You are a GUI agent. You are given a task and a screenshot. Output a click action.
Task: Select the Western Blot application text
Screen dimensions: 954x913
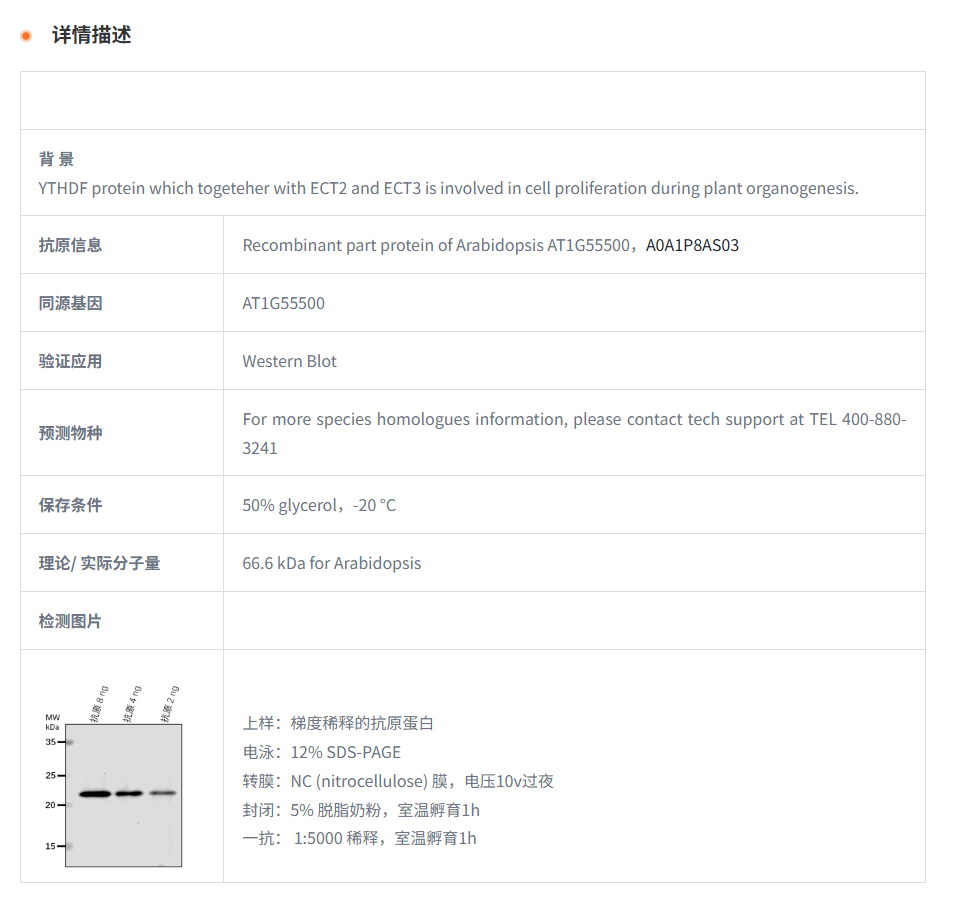click(x=289, y=361)
